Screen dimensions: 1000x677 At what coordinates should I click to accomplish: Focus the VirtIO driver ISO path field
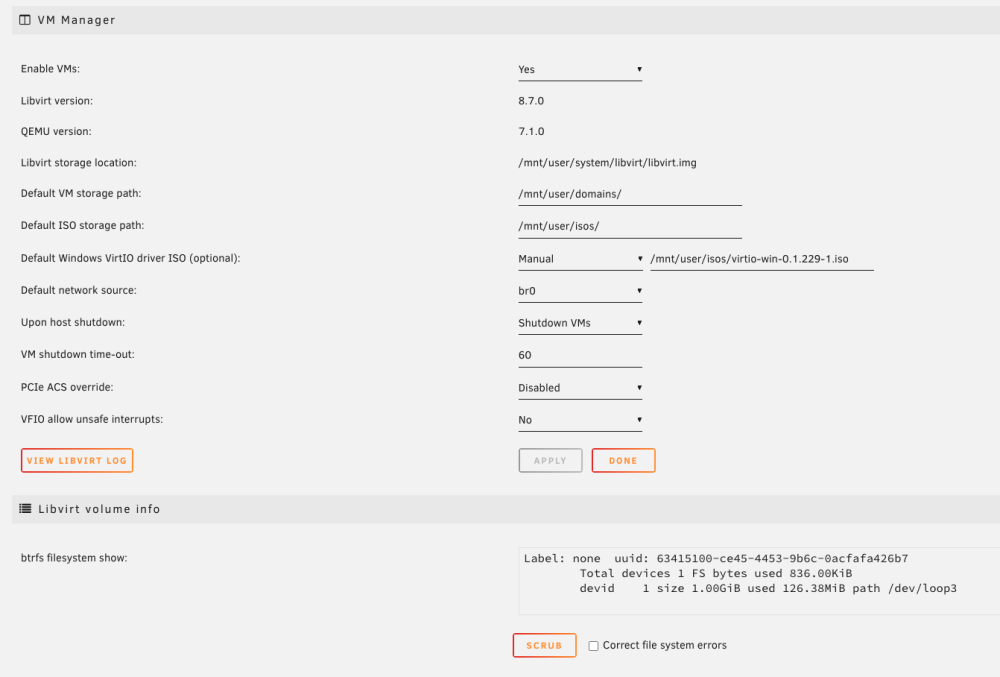click(761, 259)
